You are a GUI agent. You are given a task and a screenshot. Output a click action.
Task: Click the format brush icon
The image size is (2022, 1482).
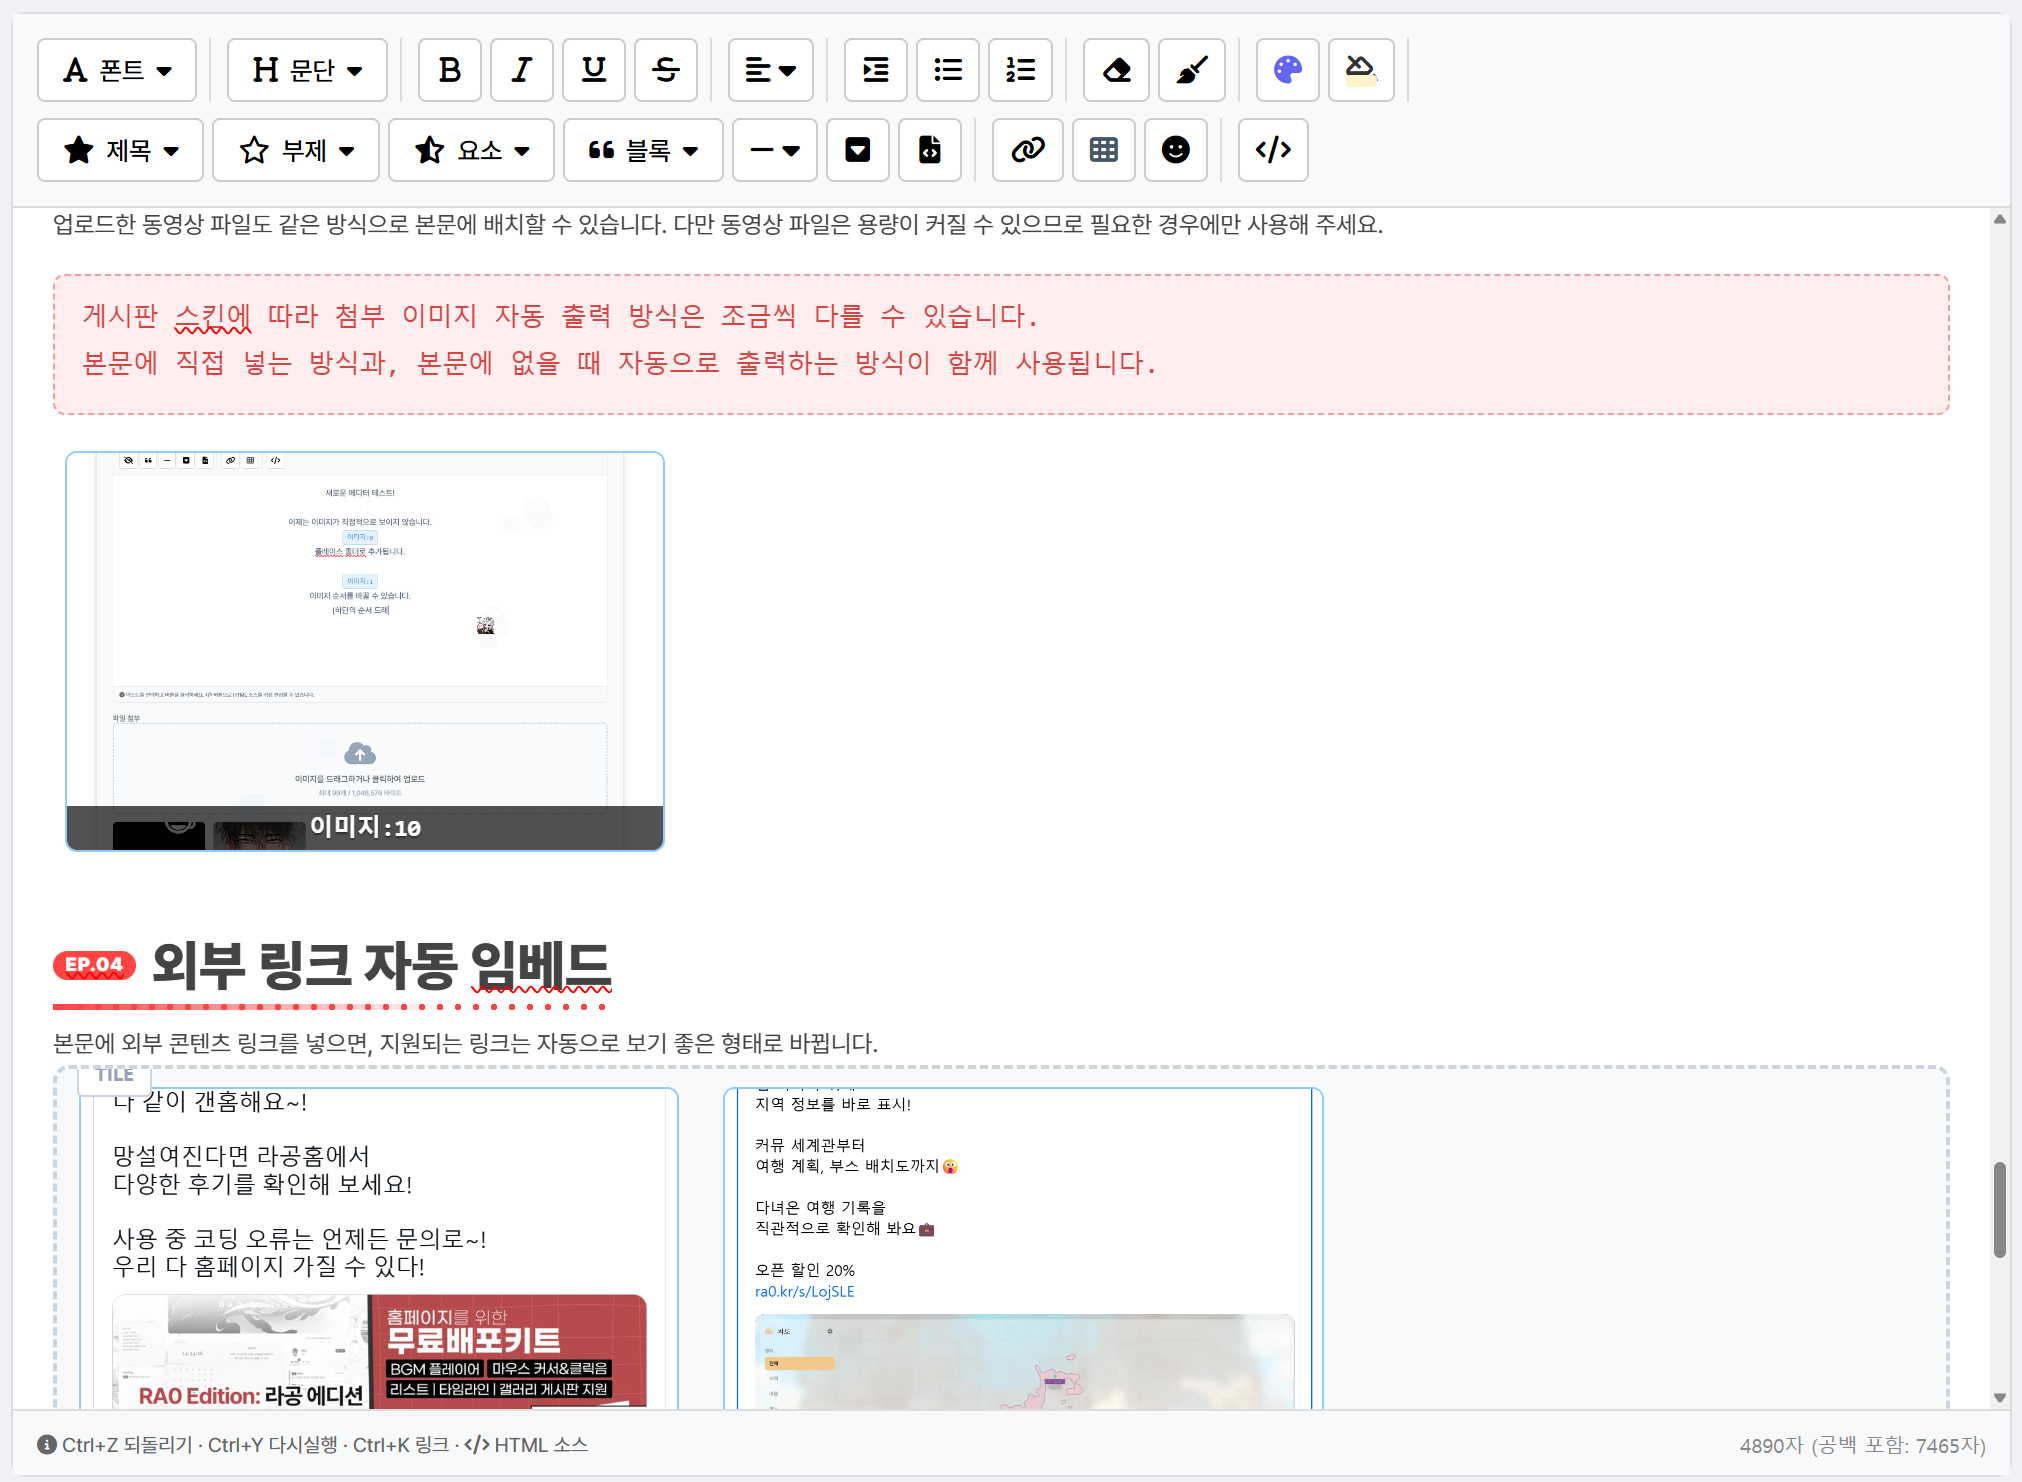(x=1192, y=70)
